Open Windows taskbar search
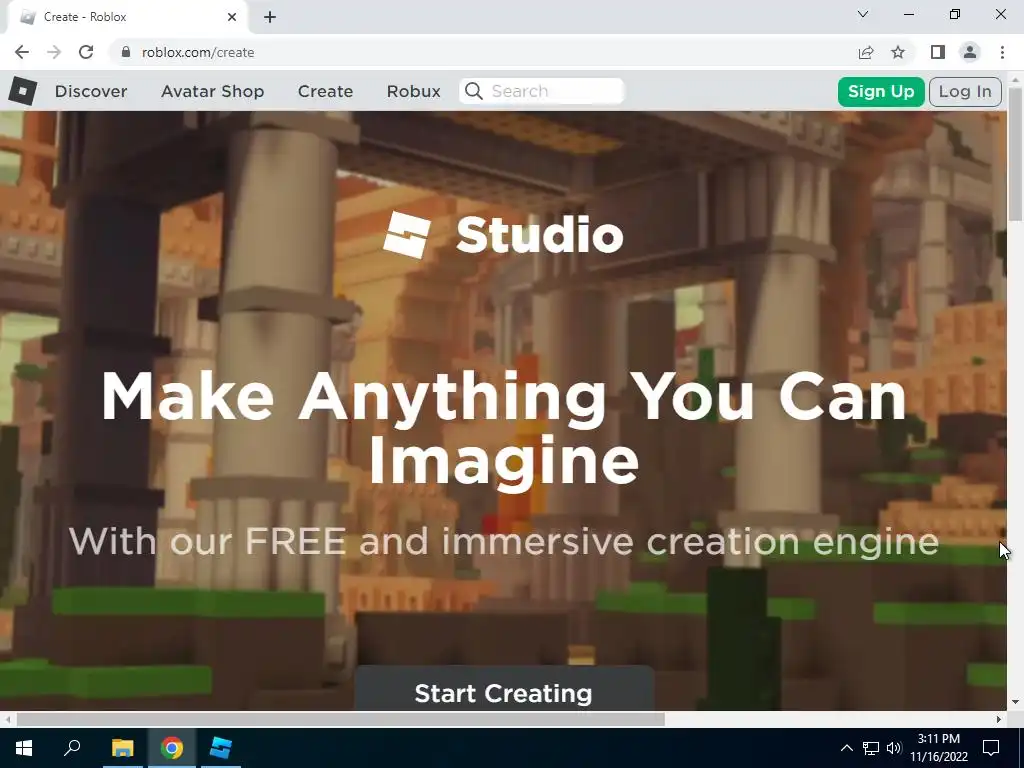 click(72, 747)
